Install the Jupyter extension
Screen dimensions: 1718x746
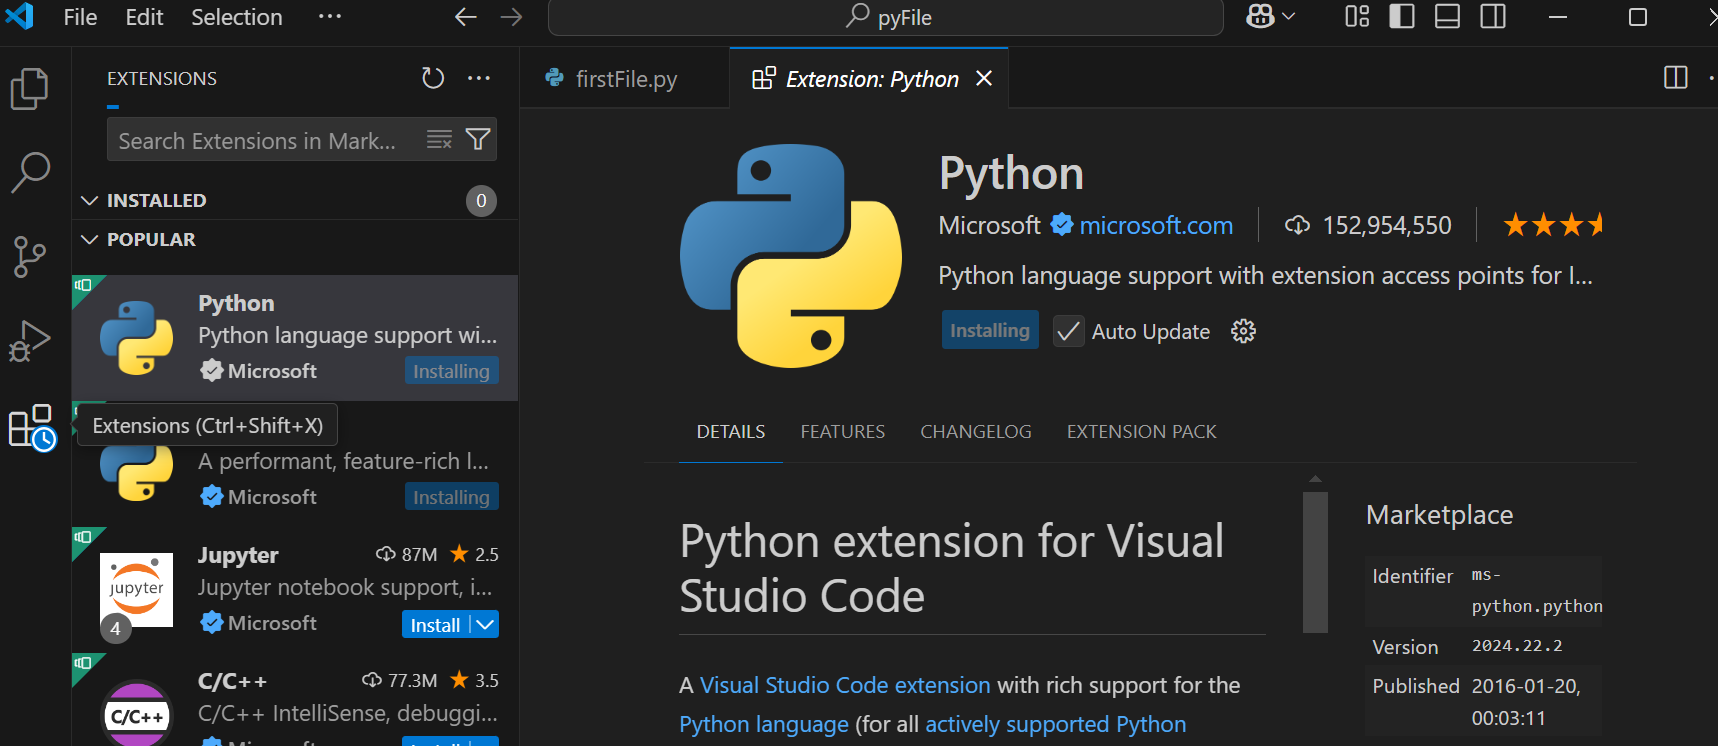click(435, 625)
